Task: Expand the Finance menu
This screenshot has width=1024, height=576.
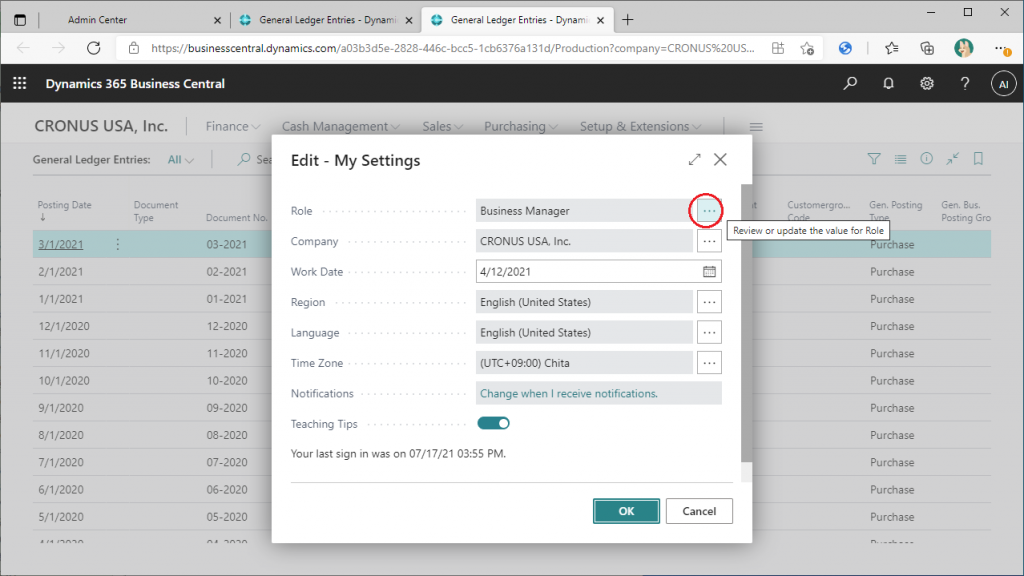Action: coord(232,126)
